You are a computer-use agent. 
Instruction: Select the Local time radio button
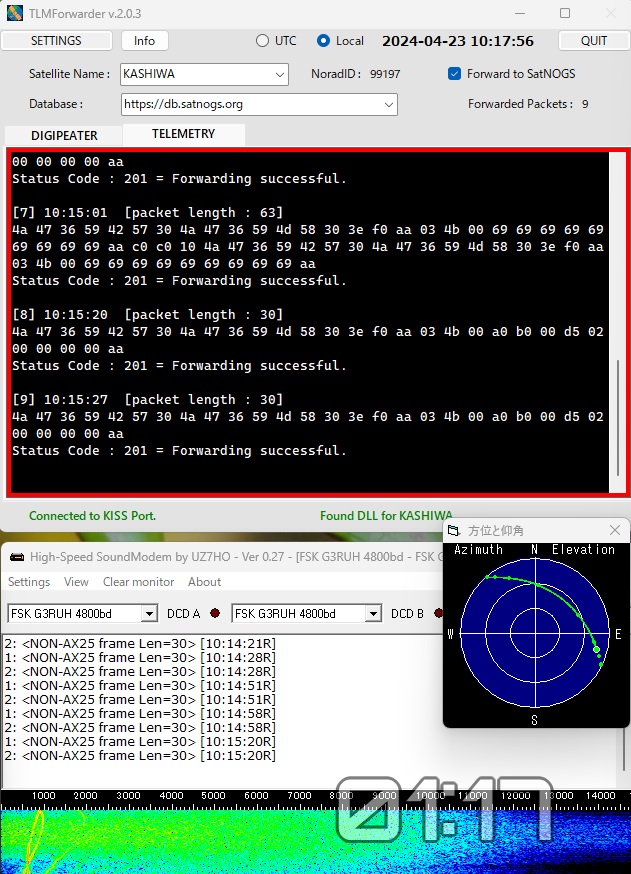(x=323, y=41)
